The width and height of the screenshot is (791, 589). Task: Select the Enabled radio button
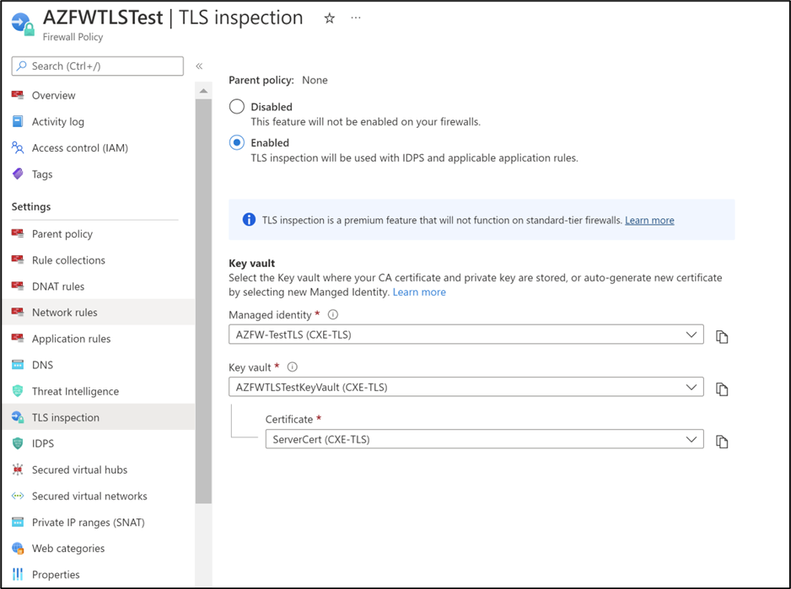(x=237, y=143)
